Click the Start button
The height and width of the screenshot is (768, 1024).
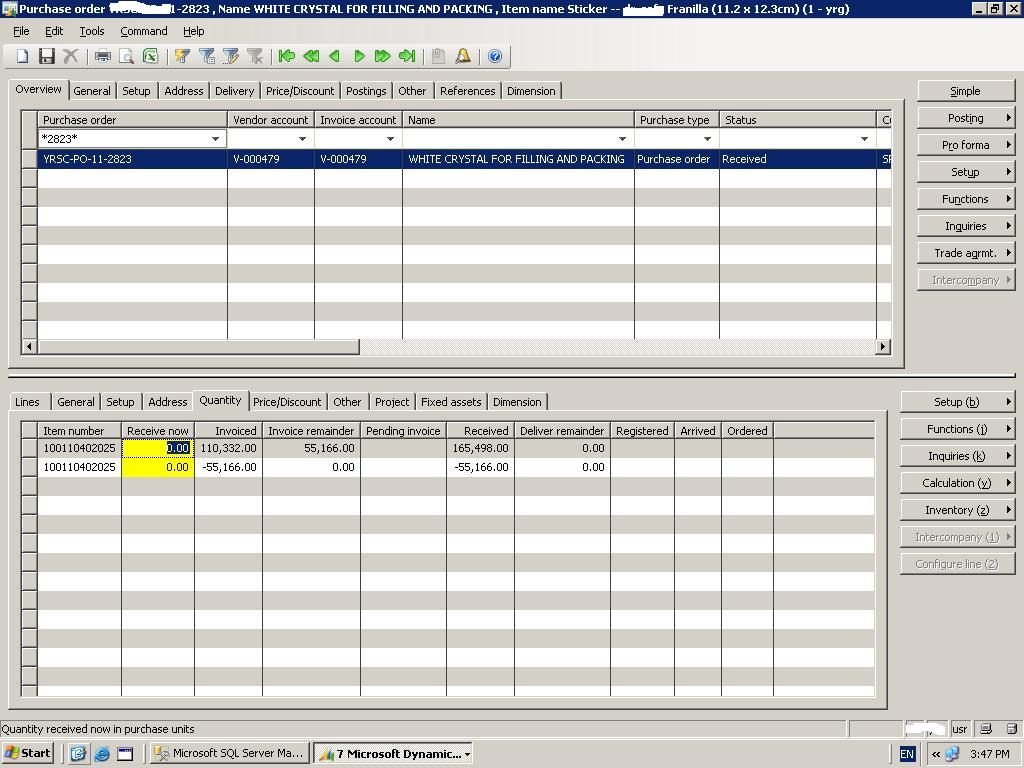click(x=27, y=753)
